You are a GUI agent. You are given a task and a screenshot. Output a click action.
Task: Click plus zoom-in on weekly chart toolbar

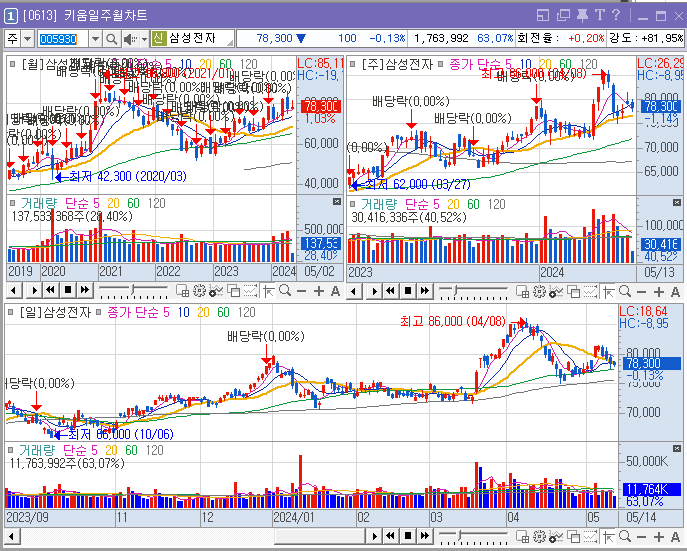659,292
